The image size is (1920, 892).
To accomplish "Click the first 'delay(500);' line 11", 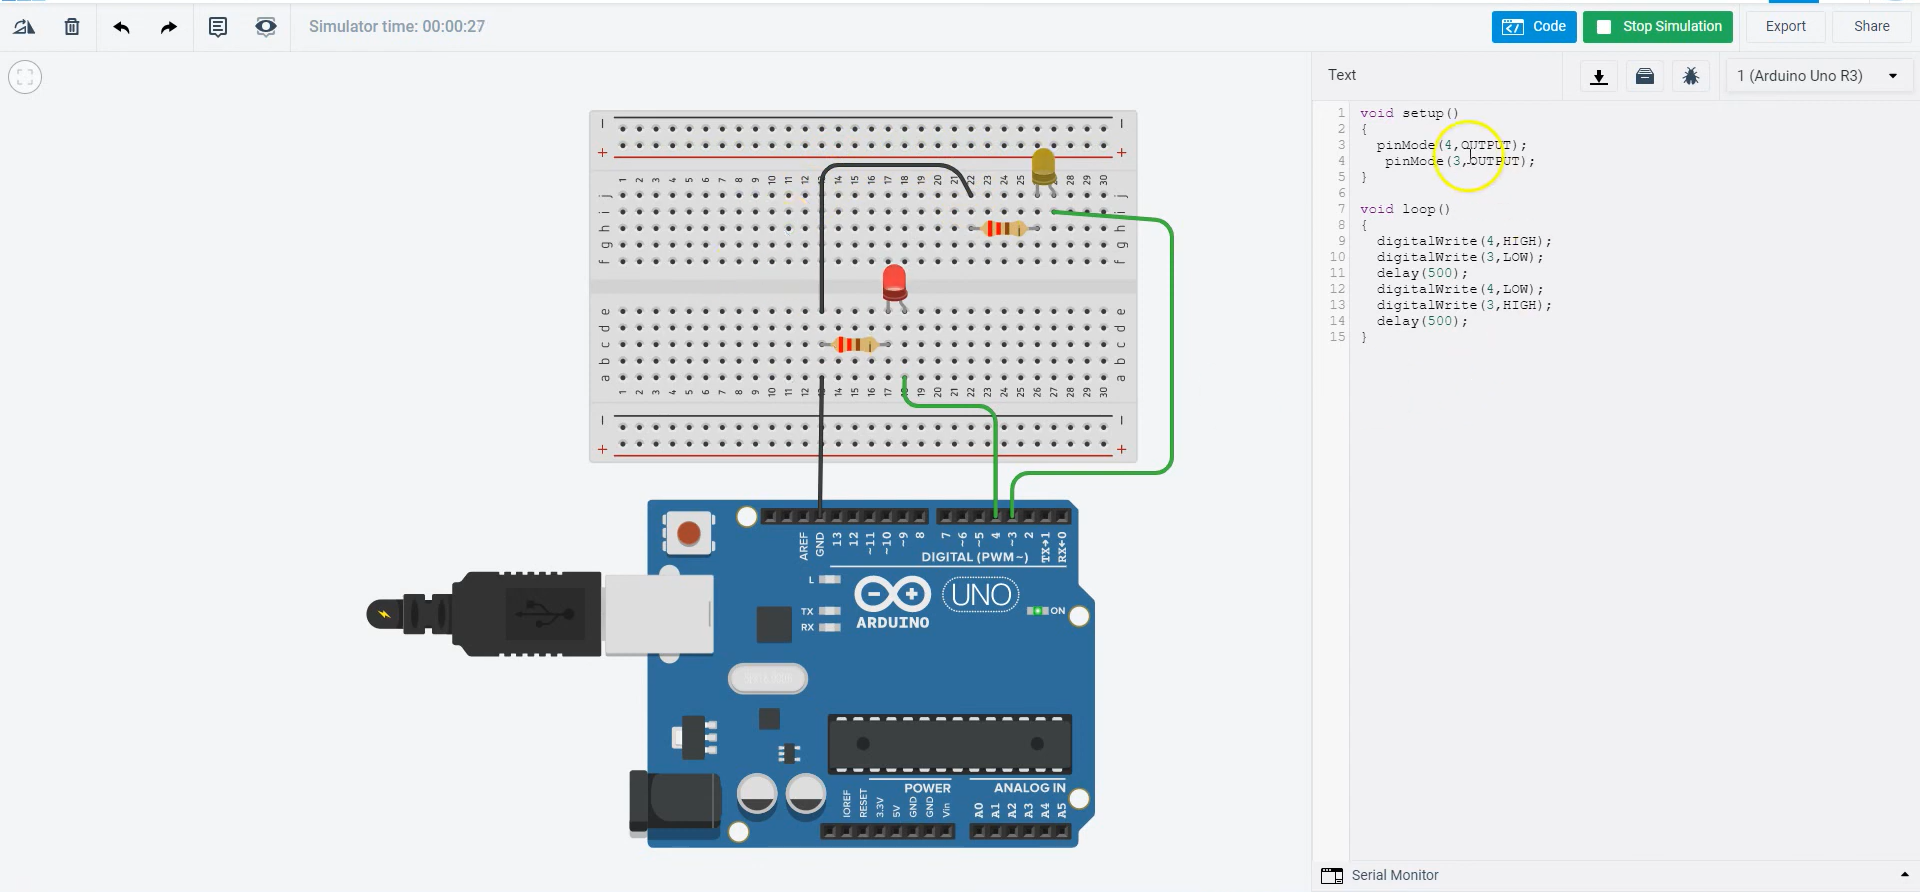I will tap(1422, 273).
